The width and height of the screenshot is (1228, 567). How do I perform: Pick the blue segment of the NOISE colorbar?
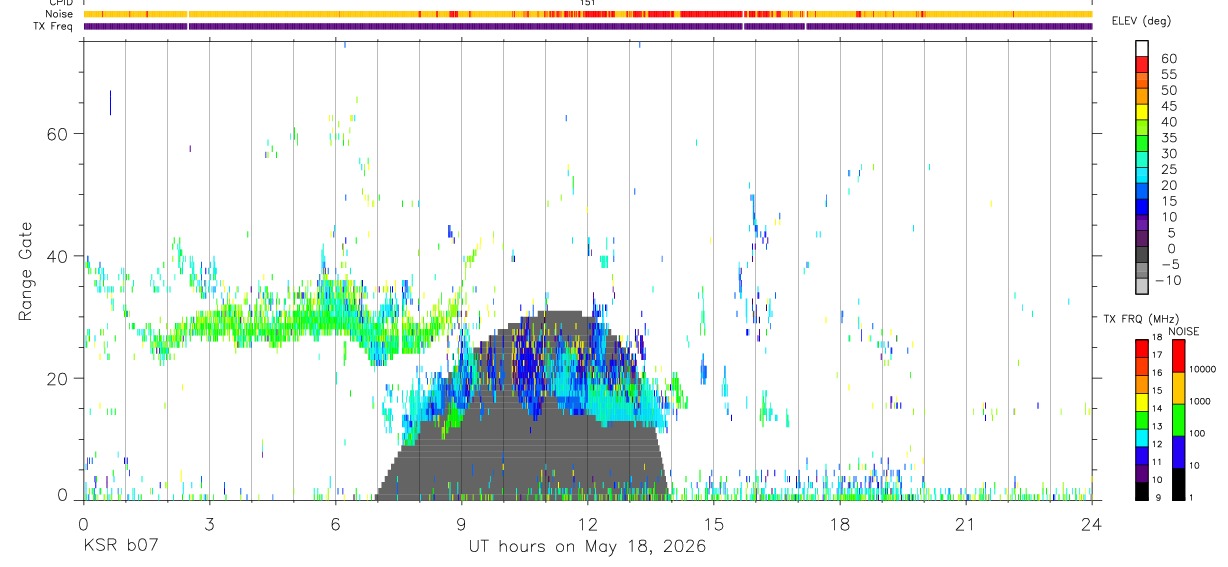pos(1178,451)
